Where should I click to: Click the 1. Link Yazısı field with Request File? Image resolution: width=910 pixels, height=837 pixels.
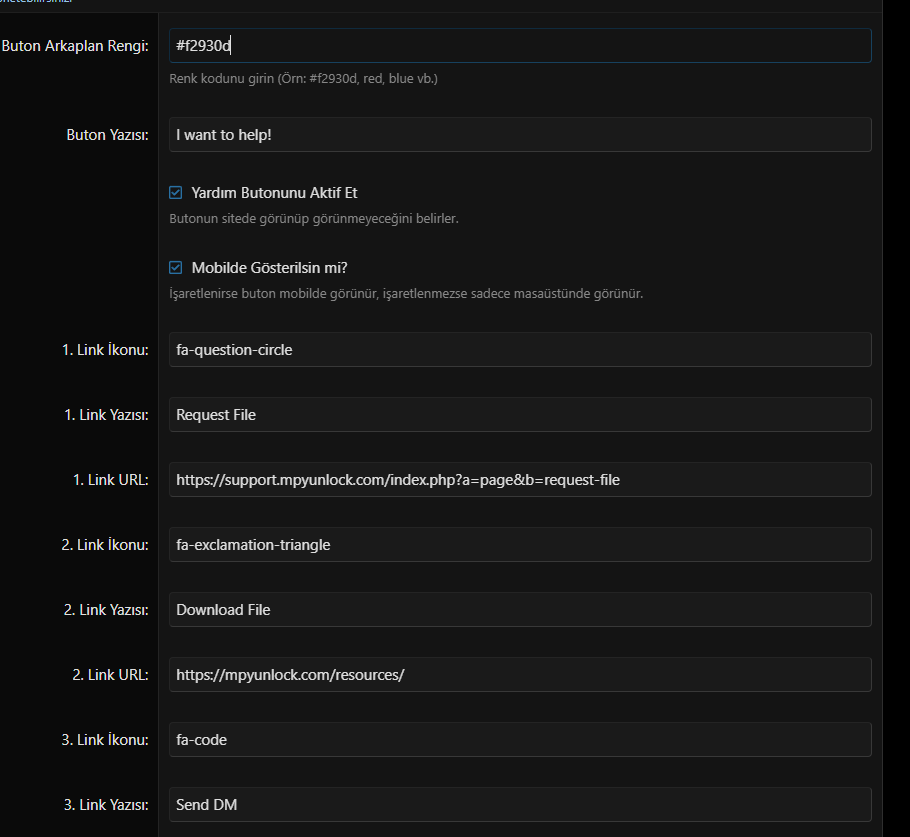[520, 415]
